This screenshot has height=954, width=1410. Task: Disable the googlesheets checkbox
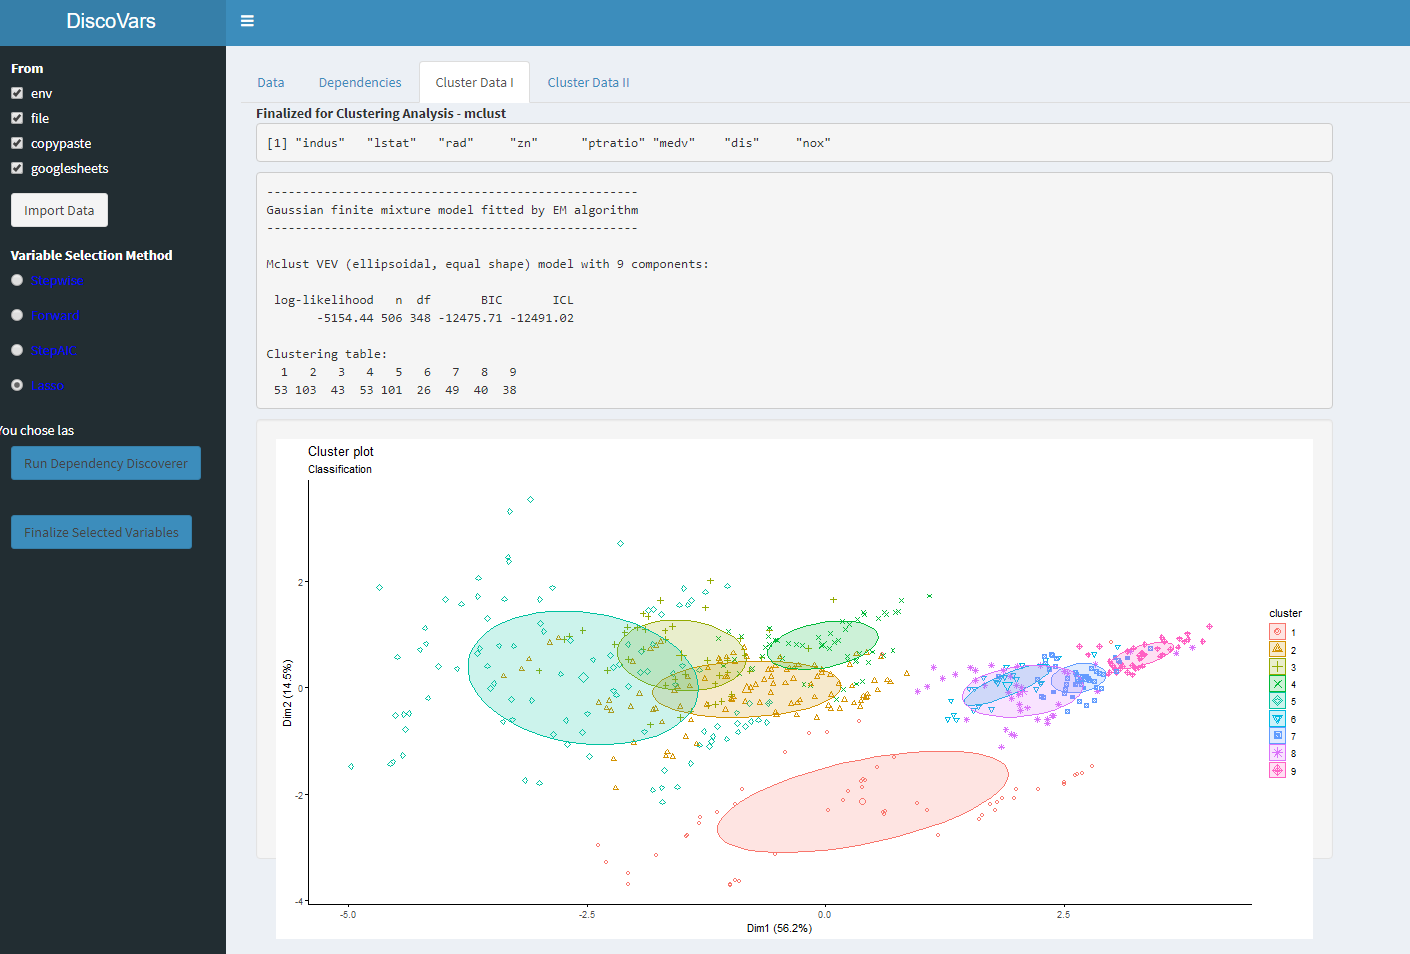pos(17,168)
